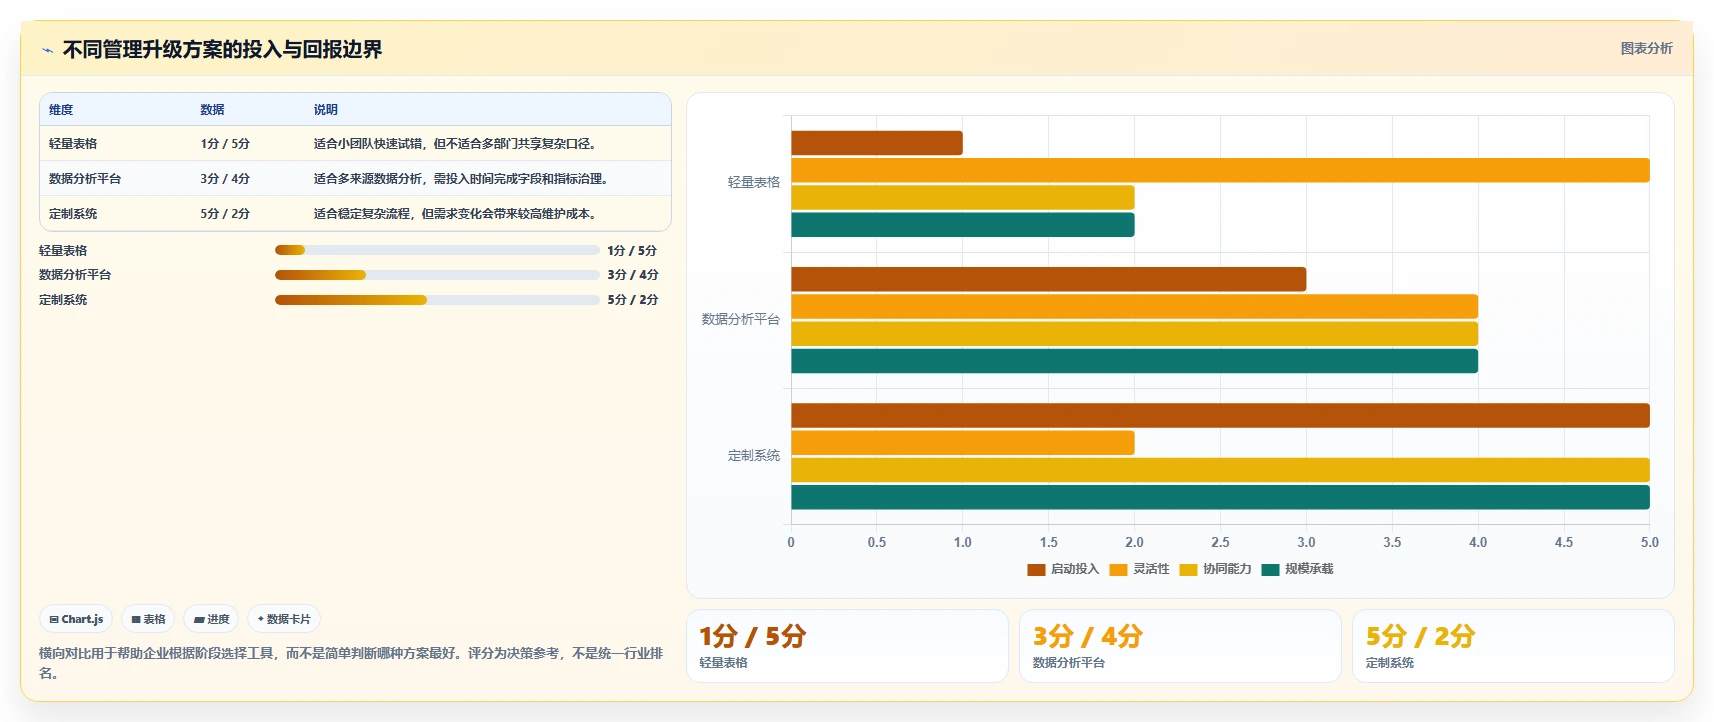
Task: Click the 轻量表格 灵活性 orange bar
Action: pyautogui.click(x=1220, y=170)
